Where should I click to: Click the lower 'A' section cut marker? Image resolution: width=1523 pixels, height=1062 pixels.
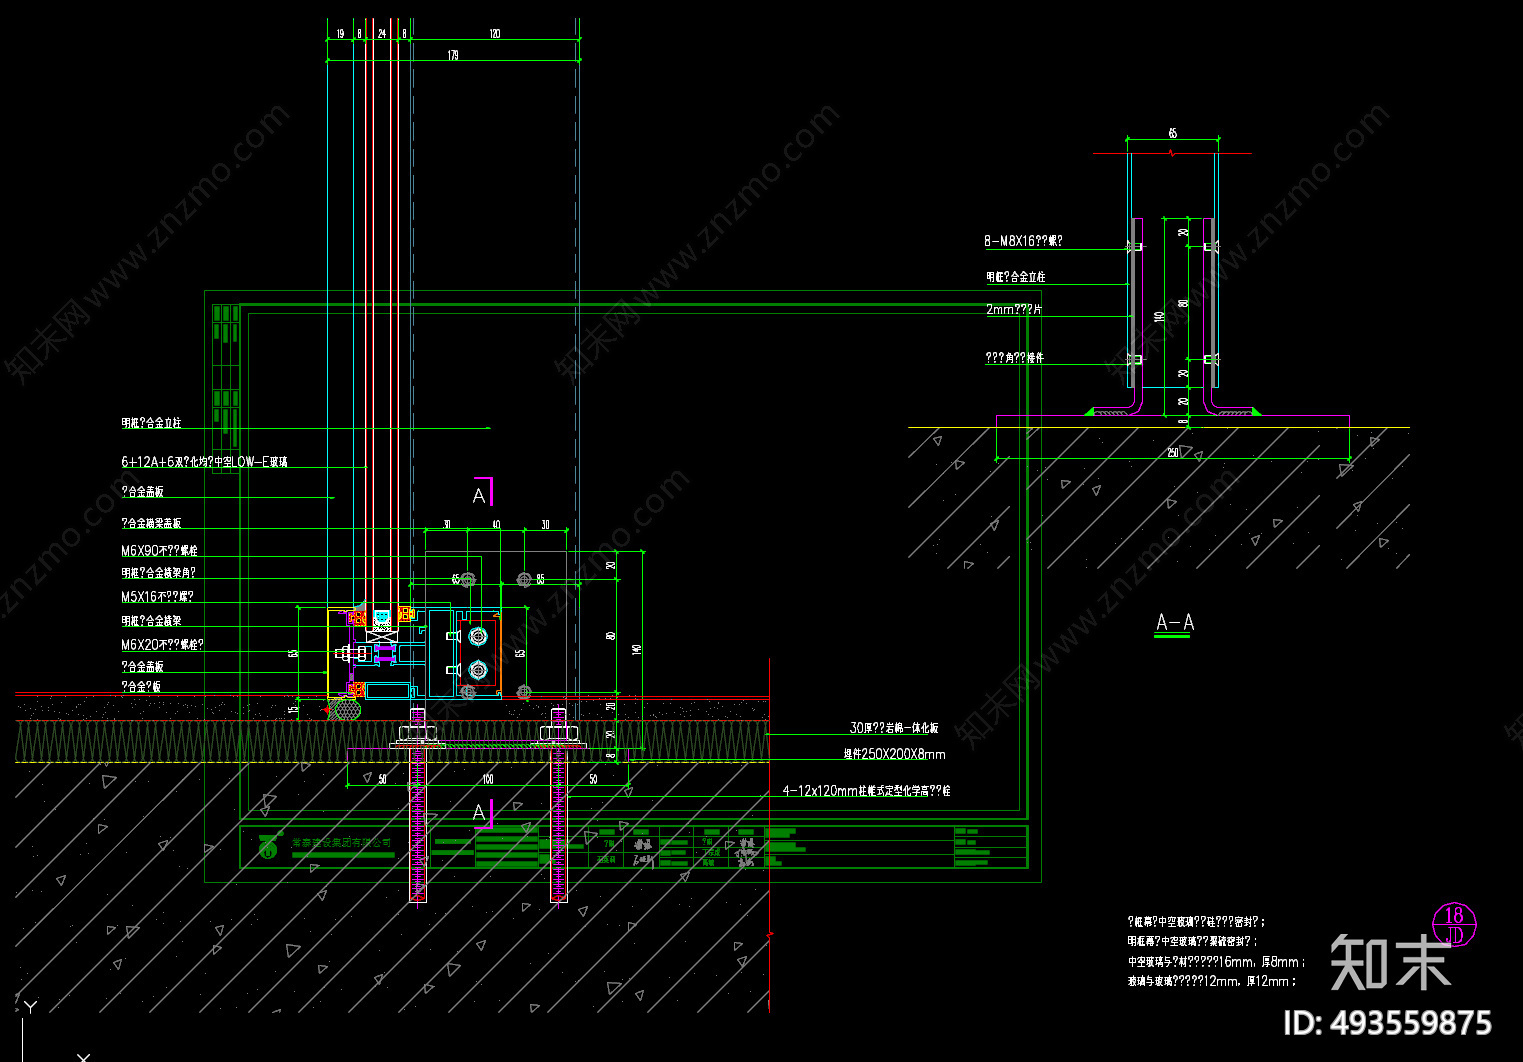(482, 812)
